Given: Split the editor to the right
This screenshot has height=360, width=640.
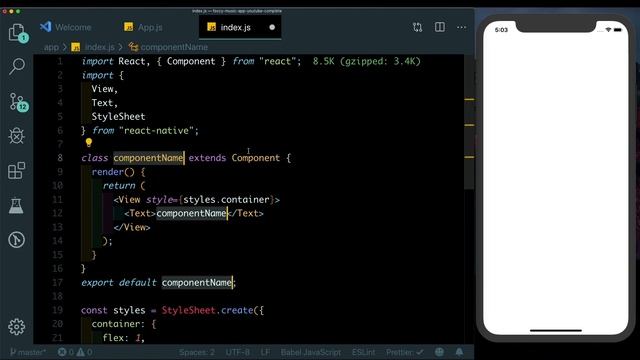Looking at the screenshot, I should [x=440, y=27].
